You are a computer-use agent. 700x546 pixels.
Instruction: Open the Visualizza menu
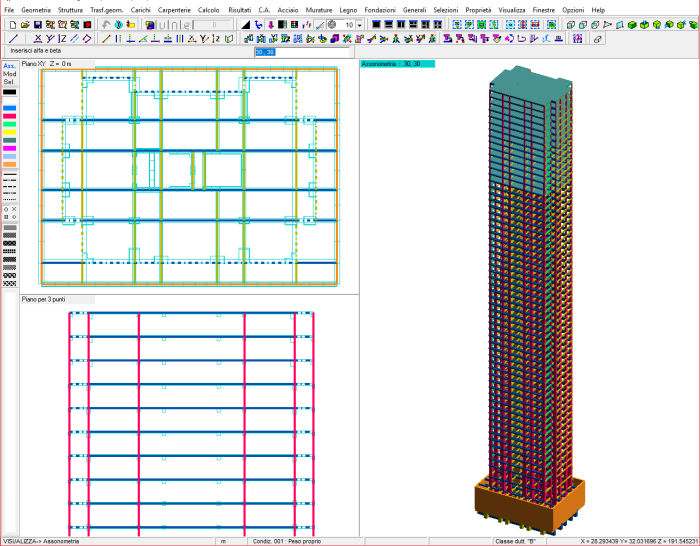(512, 9)
